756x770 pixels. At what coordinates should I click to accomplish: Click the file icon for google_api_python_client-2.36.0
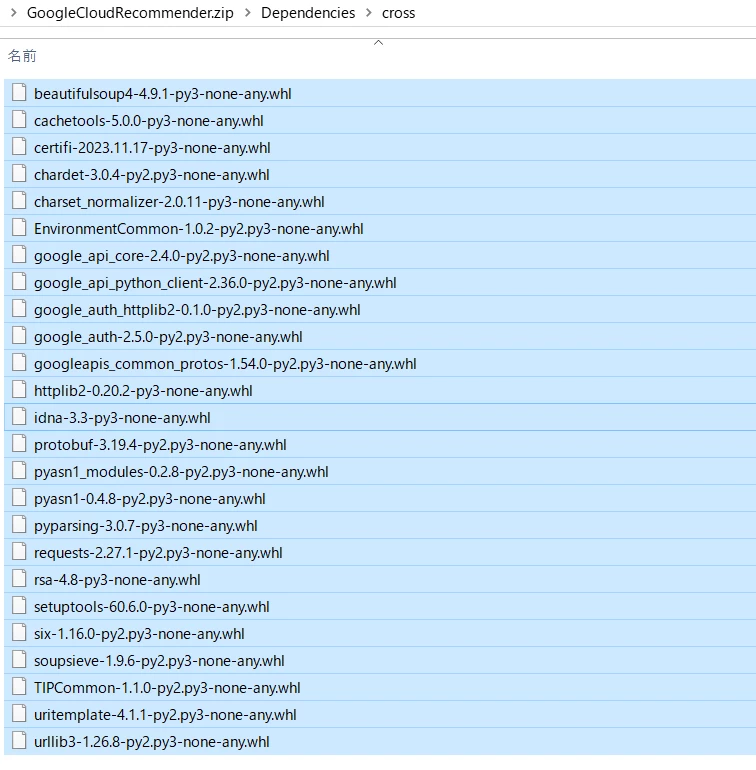coord(19,281)
